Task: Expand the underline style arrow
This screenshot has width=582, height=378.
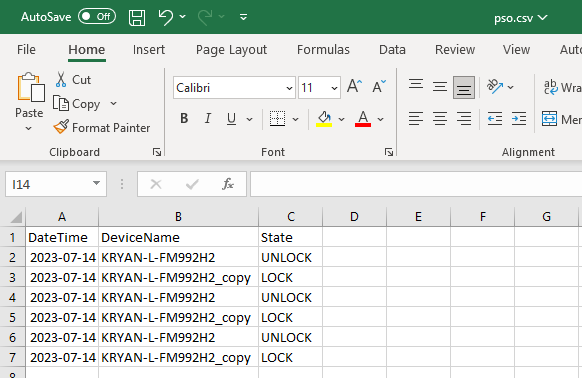Action: (250, 119)
